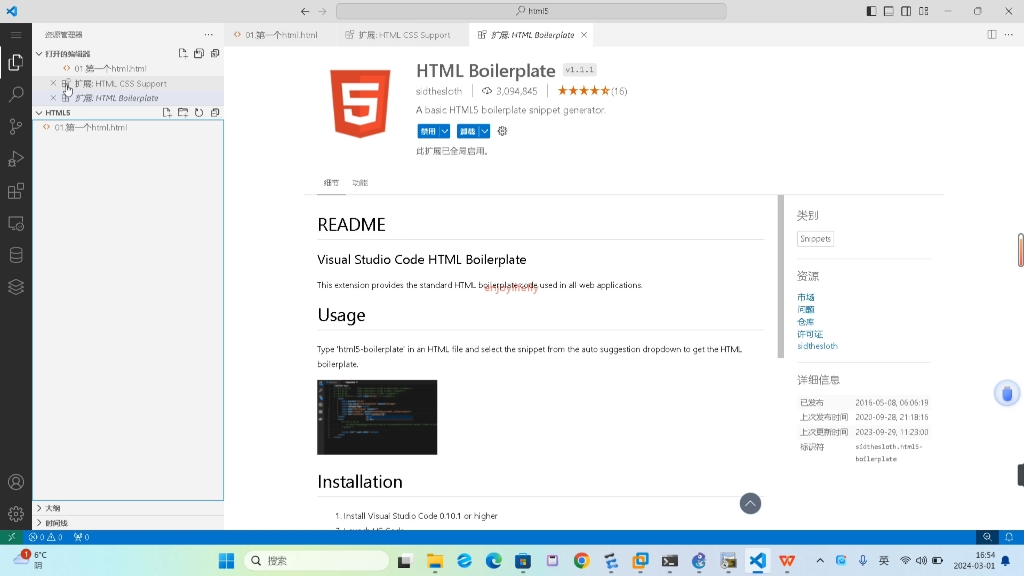Open the Run and Debug view

coord(15,158)
